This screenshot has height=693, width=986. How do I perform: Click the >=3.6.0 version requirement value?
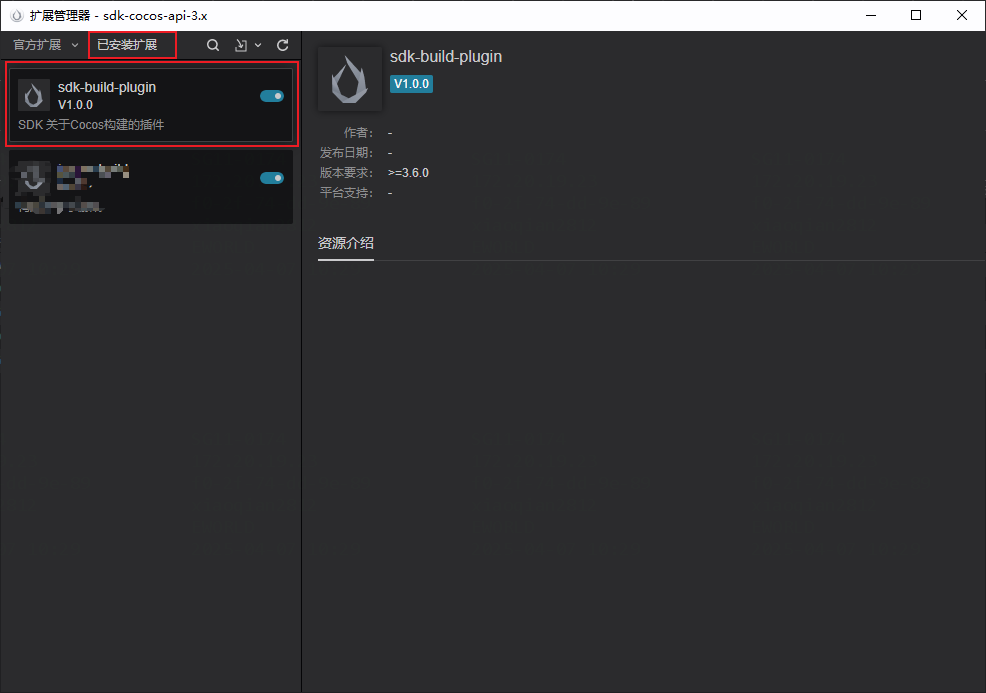pos(408,173)
